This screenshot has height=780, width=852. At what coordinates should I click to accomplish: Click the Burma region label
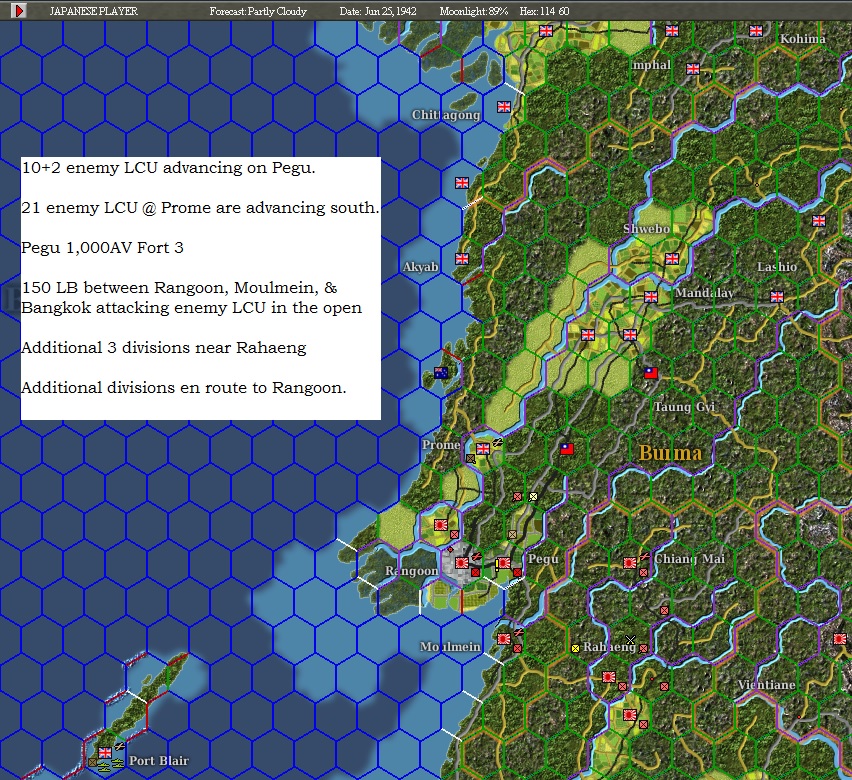coord(670,453)
